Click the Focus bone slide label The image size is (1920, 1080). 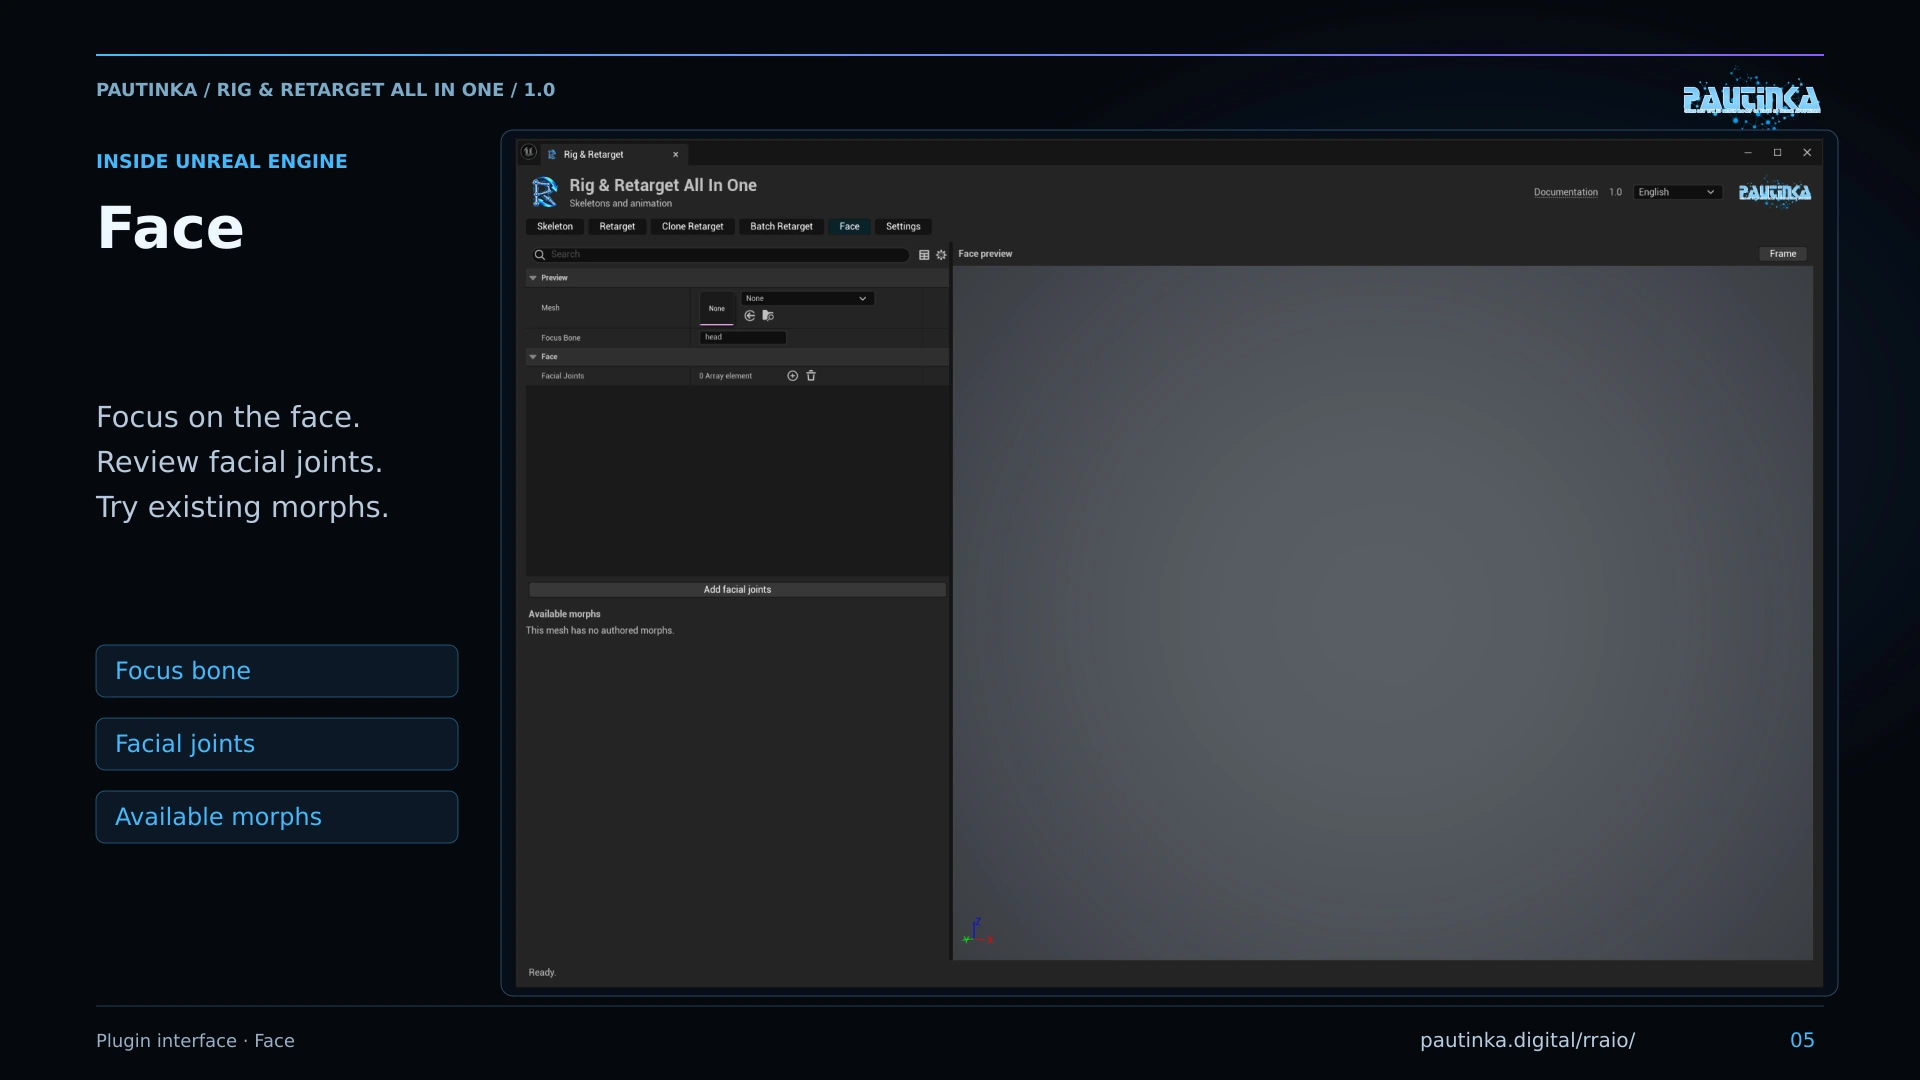(277, 671)
